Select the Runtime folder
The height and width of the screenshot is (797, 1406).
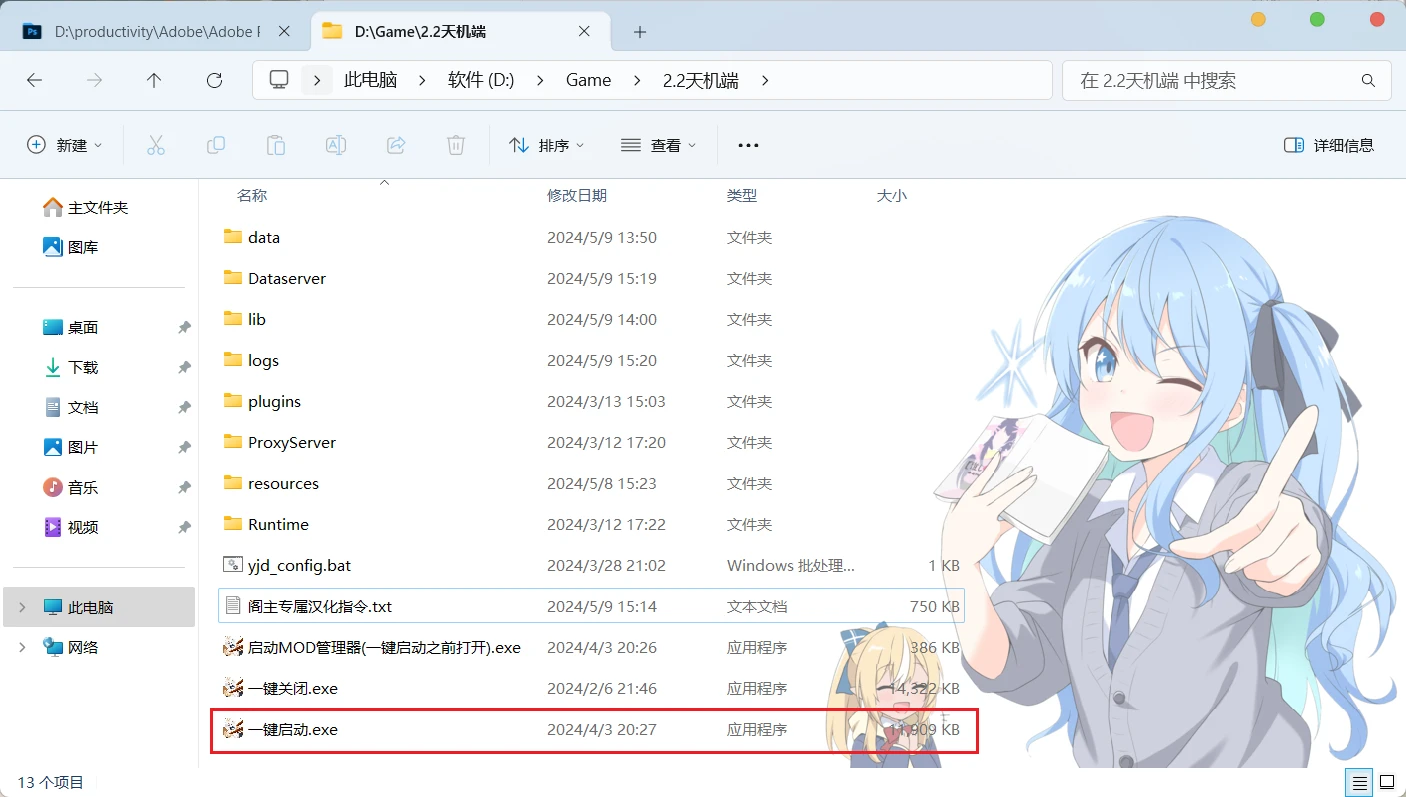tap(592, 524)
